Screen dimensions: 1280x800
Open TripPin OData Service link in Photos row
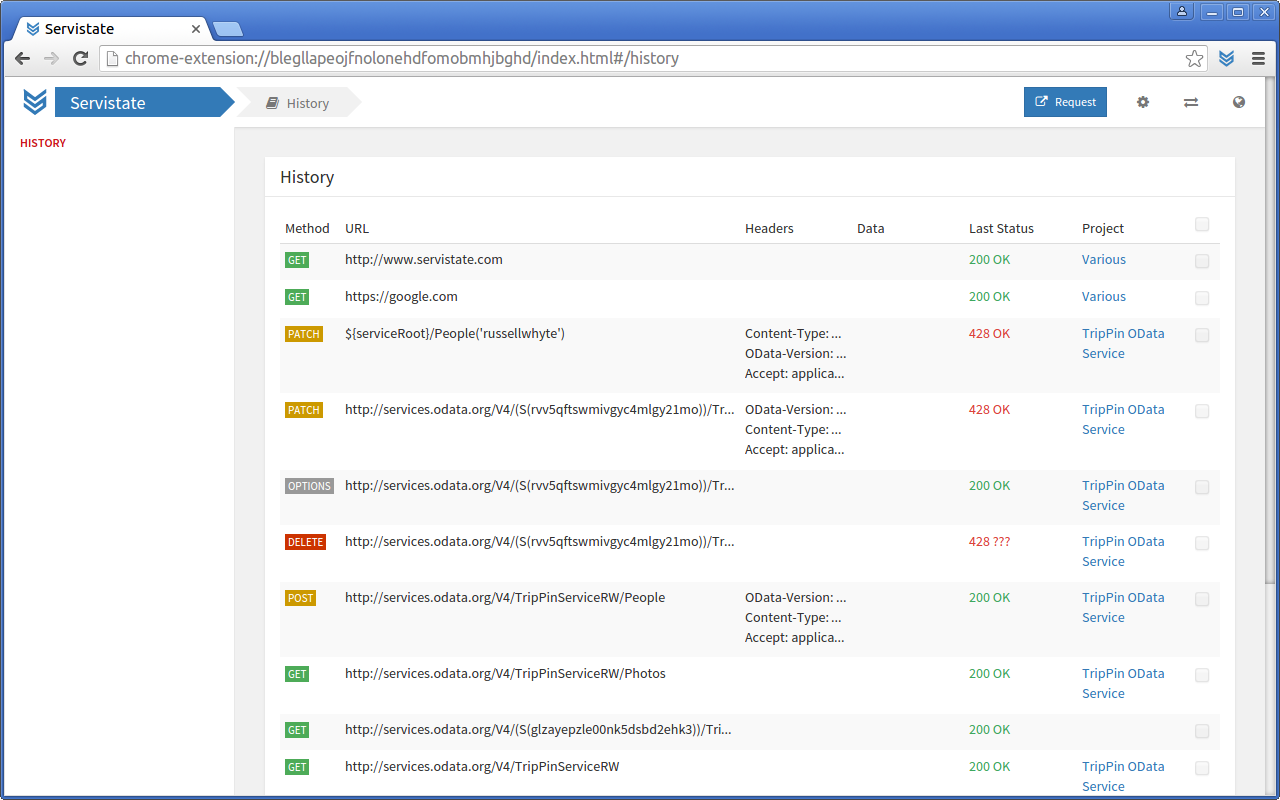click(1123, 683)
